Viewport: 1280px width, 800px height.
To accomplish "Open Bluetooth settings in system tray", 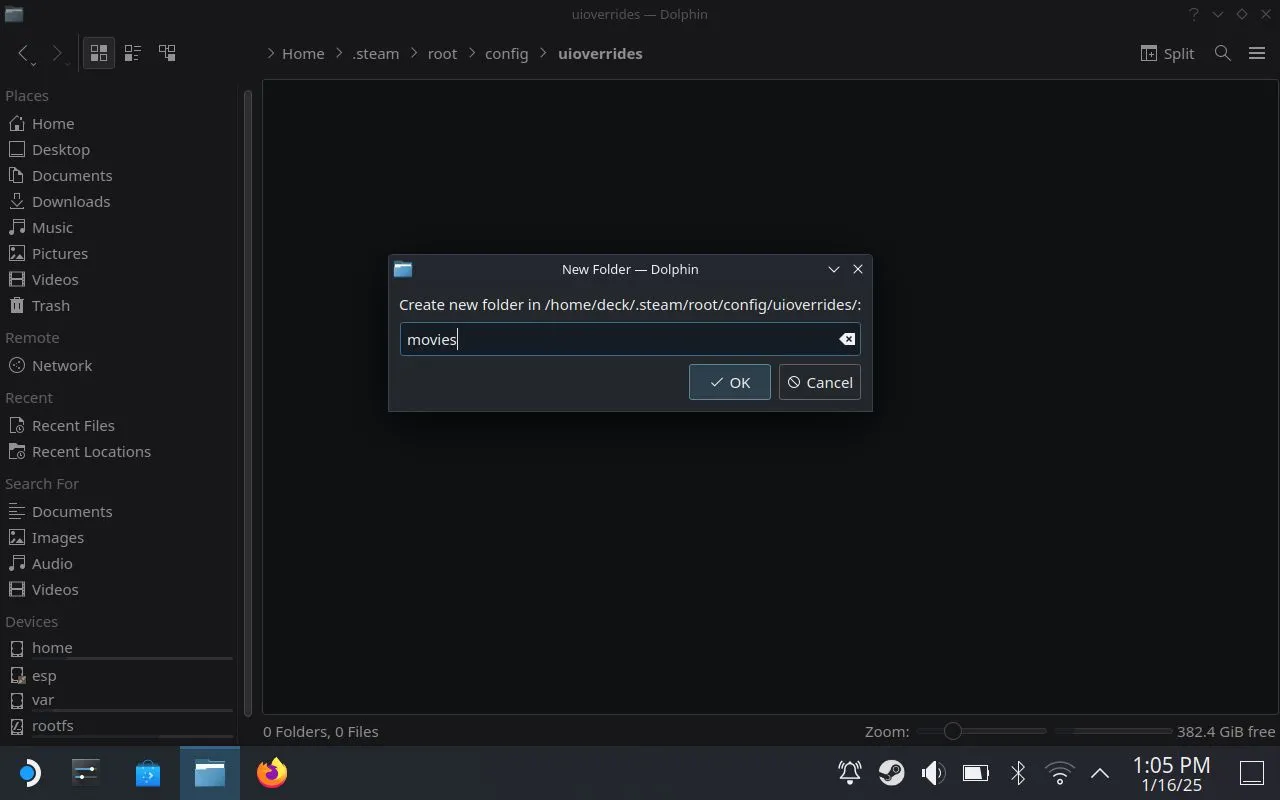I will [x=1018, y=773].
